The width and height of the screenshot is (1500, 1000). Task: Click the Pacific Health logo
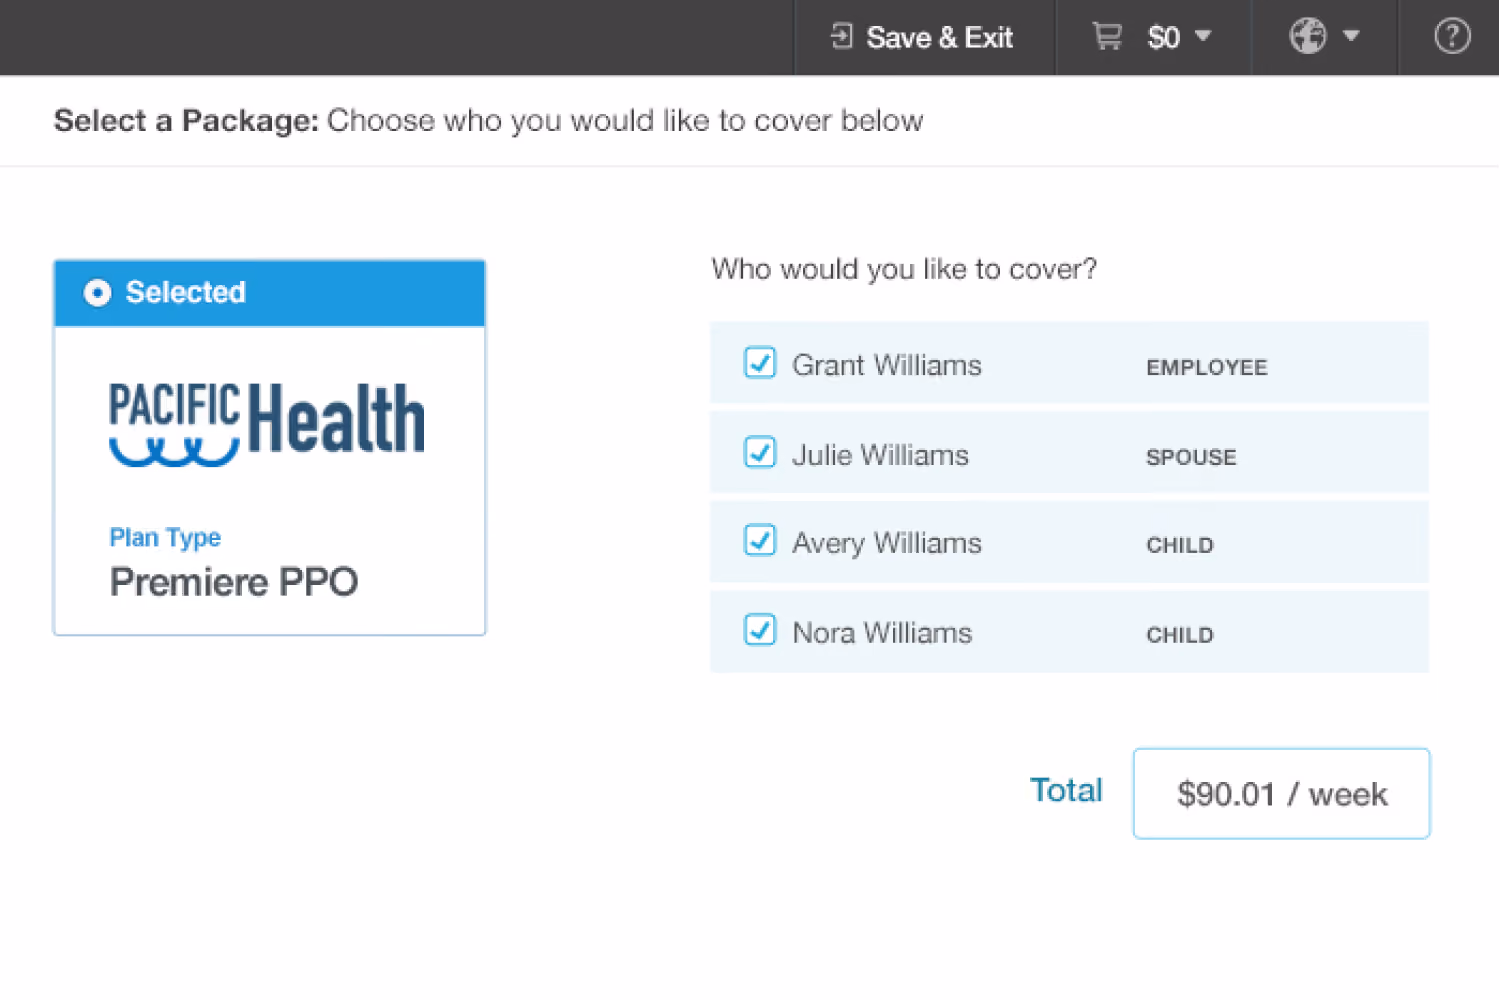click(x=267, y=423)
